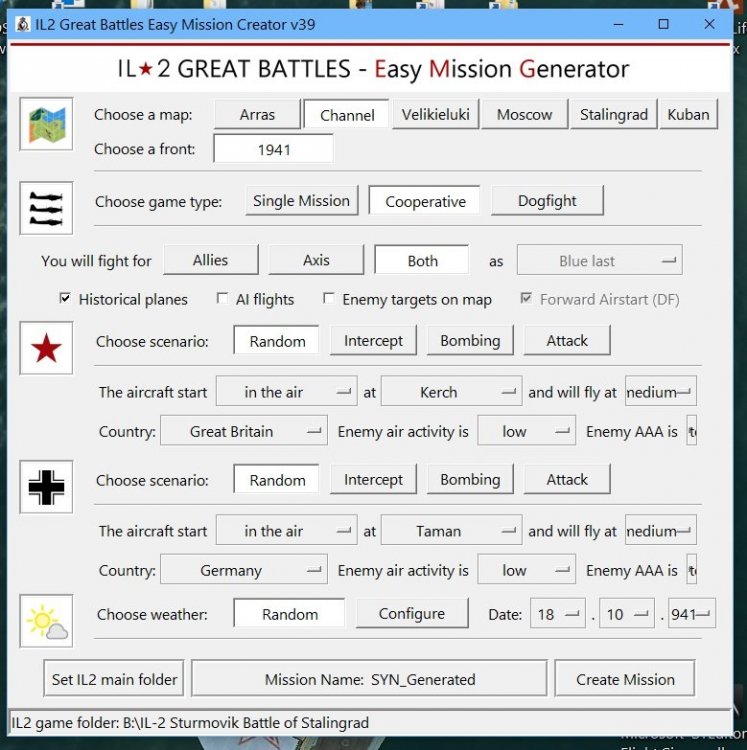Click the black cross Axis icon
Image resolution: width=747 pixels, height=750 pixels.
46,487
